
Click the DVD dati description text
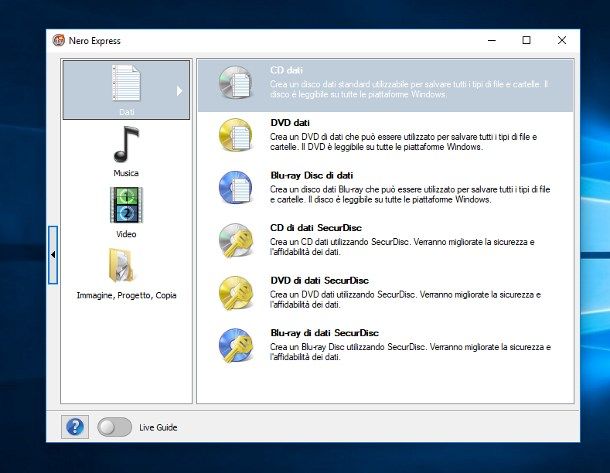click(x=403, y=142)
